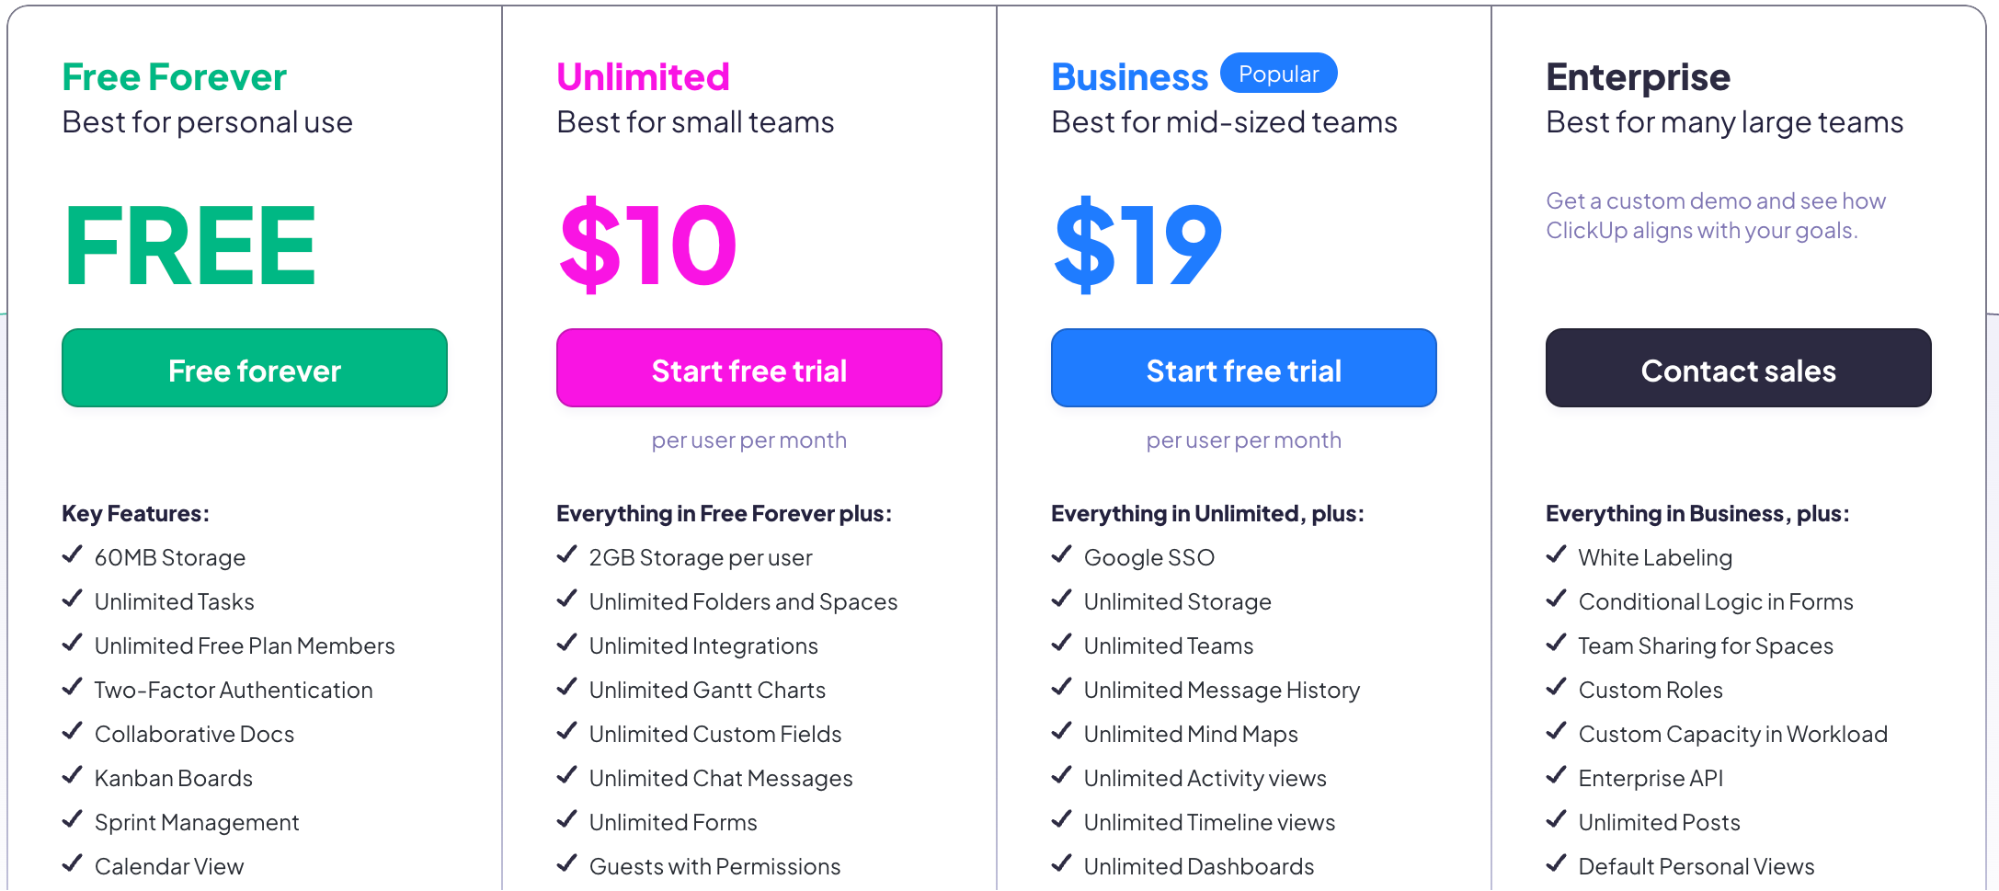The height and width of the screenshot is (891, 1999).
Task: Click the Popular badge on Business plan
Action: click(1279, 73)
